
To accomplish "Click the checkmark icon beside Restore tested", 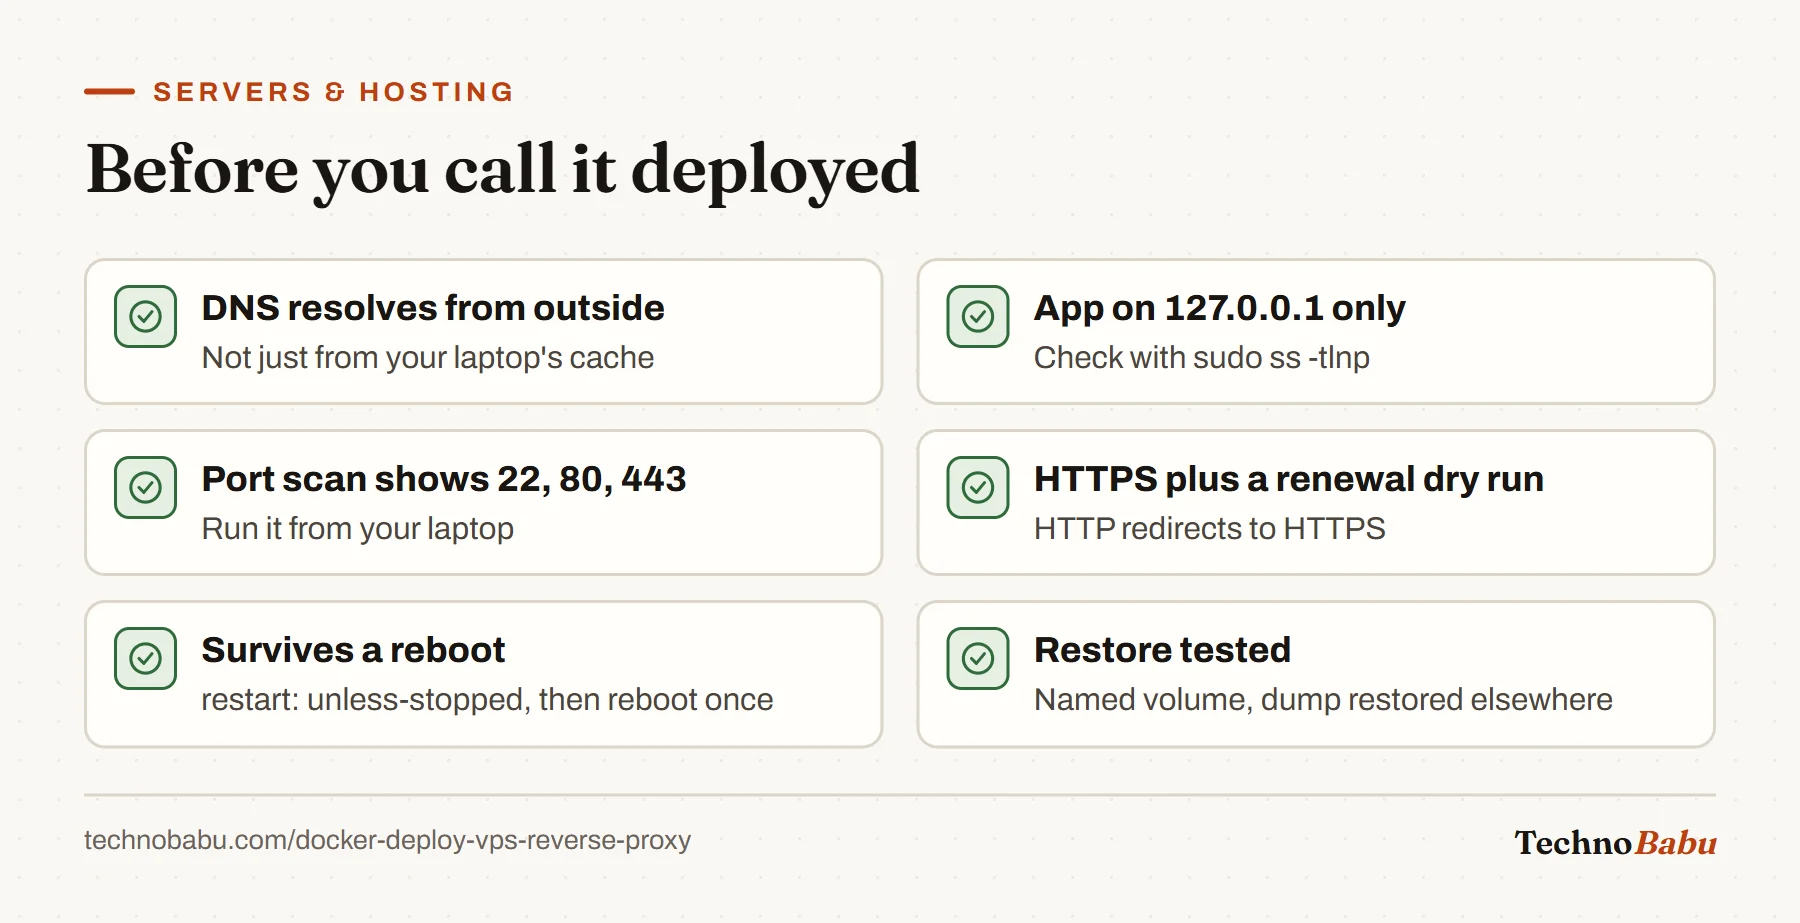I will 978,659.
